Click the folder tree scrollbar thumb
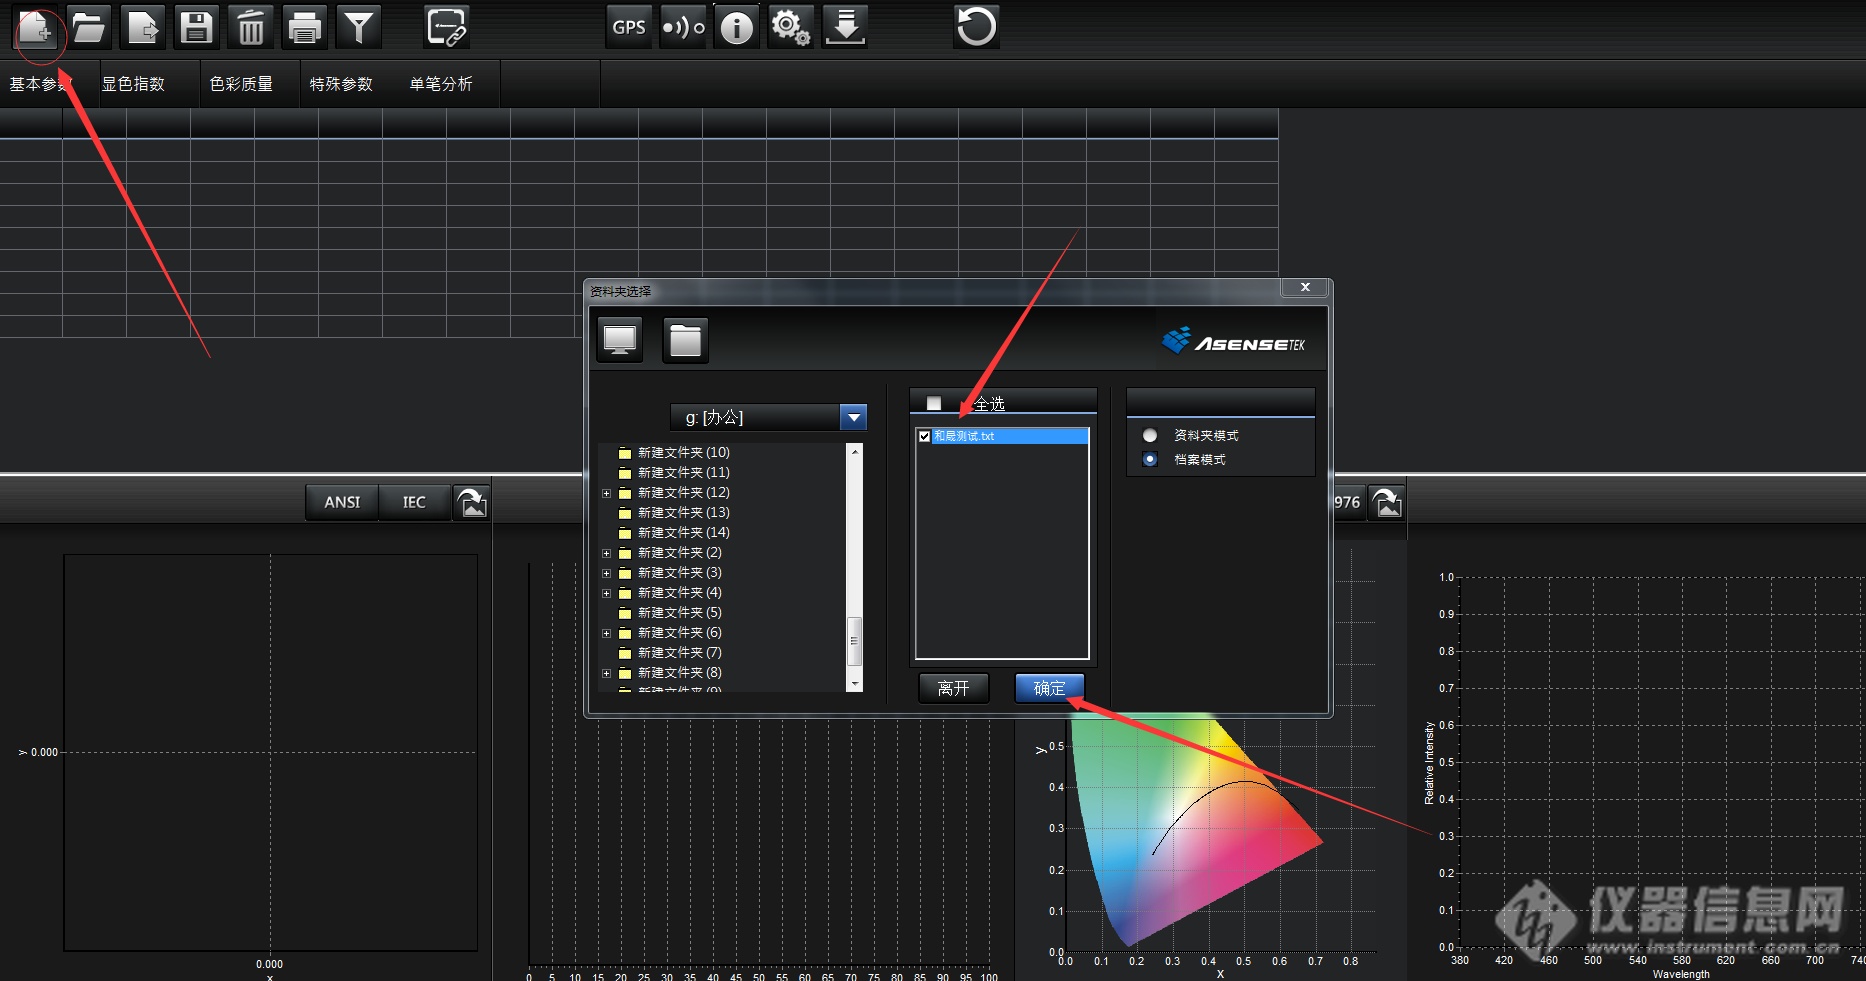 [x=854, y=642]
